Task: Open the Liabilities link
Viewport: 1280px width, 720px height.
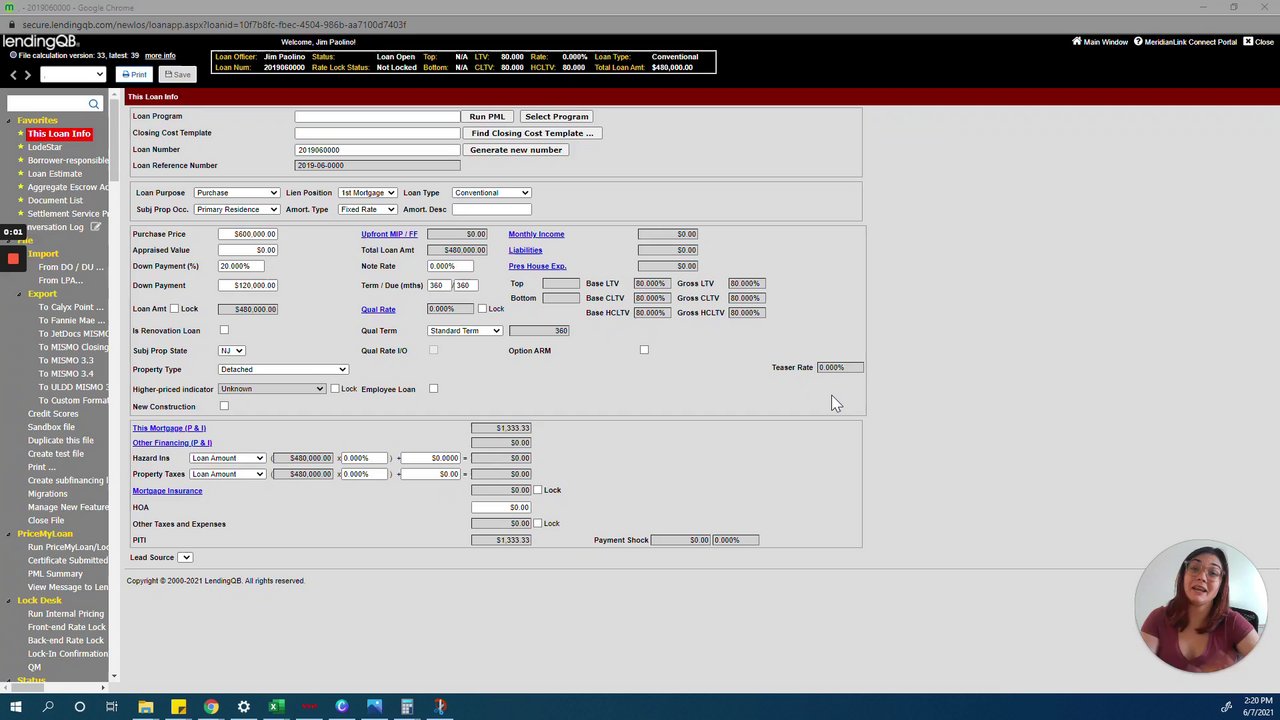Action: (525, 250)
